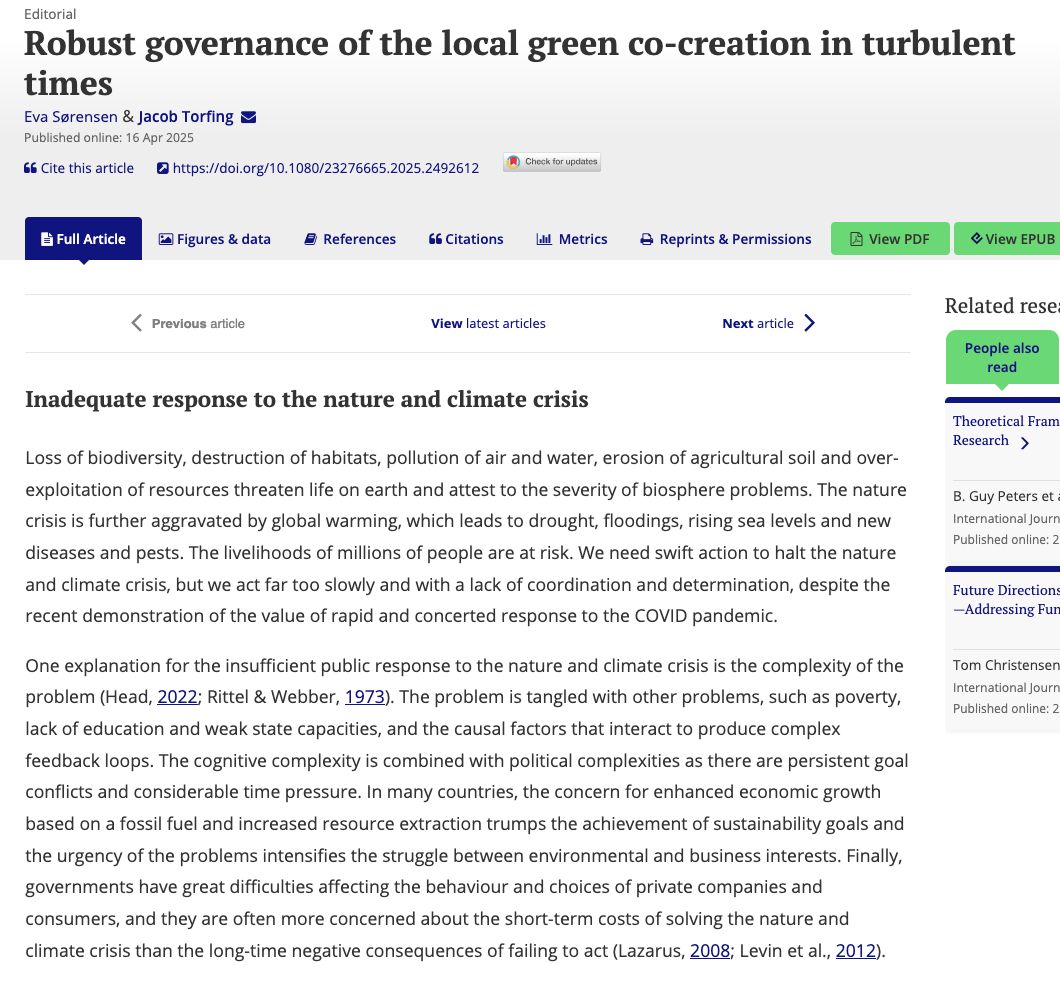Click the DOI link icon

pyautogui.click(x=163, y=167)
